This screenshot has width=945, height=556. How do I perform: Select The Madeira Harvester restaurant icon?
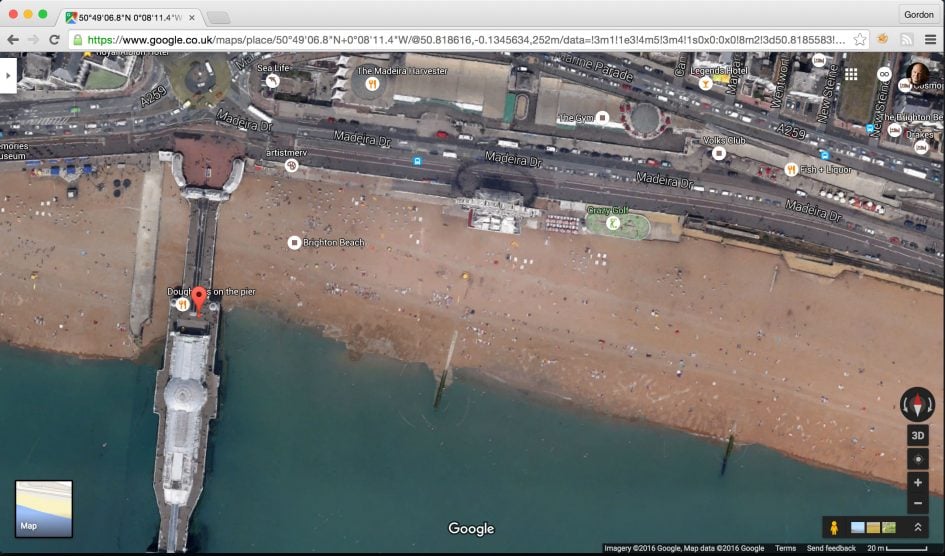point(372,84)
